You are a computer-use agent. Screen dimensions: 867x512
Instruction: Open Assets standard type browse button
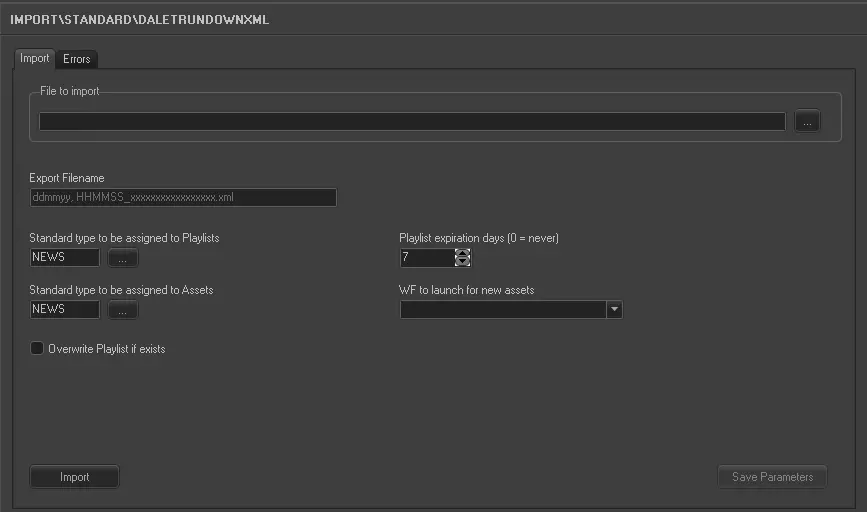(122, 310)
